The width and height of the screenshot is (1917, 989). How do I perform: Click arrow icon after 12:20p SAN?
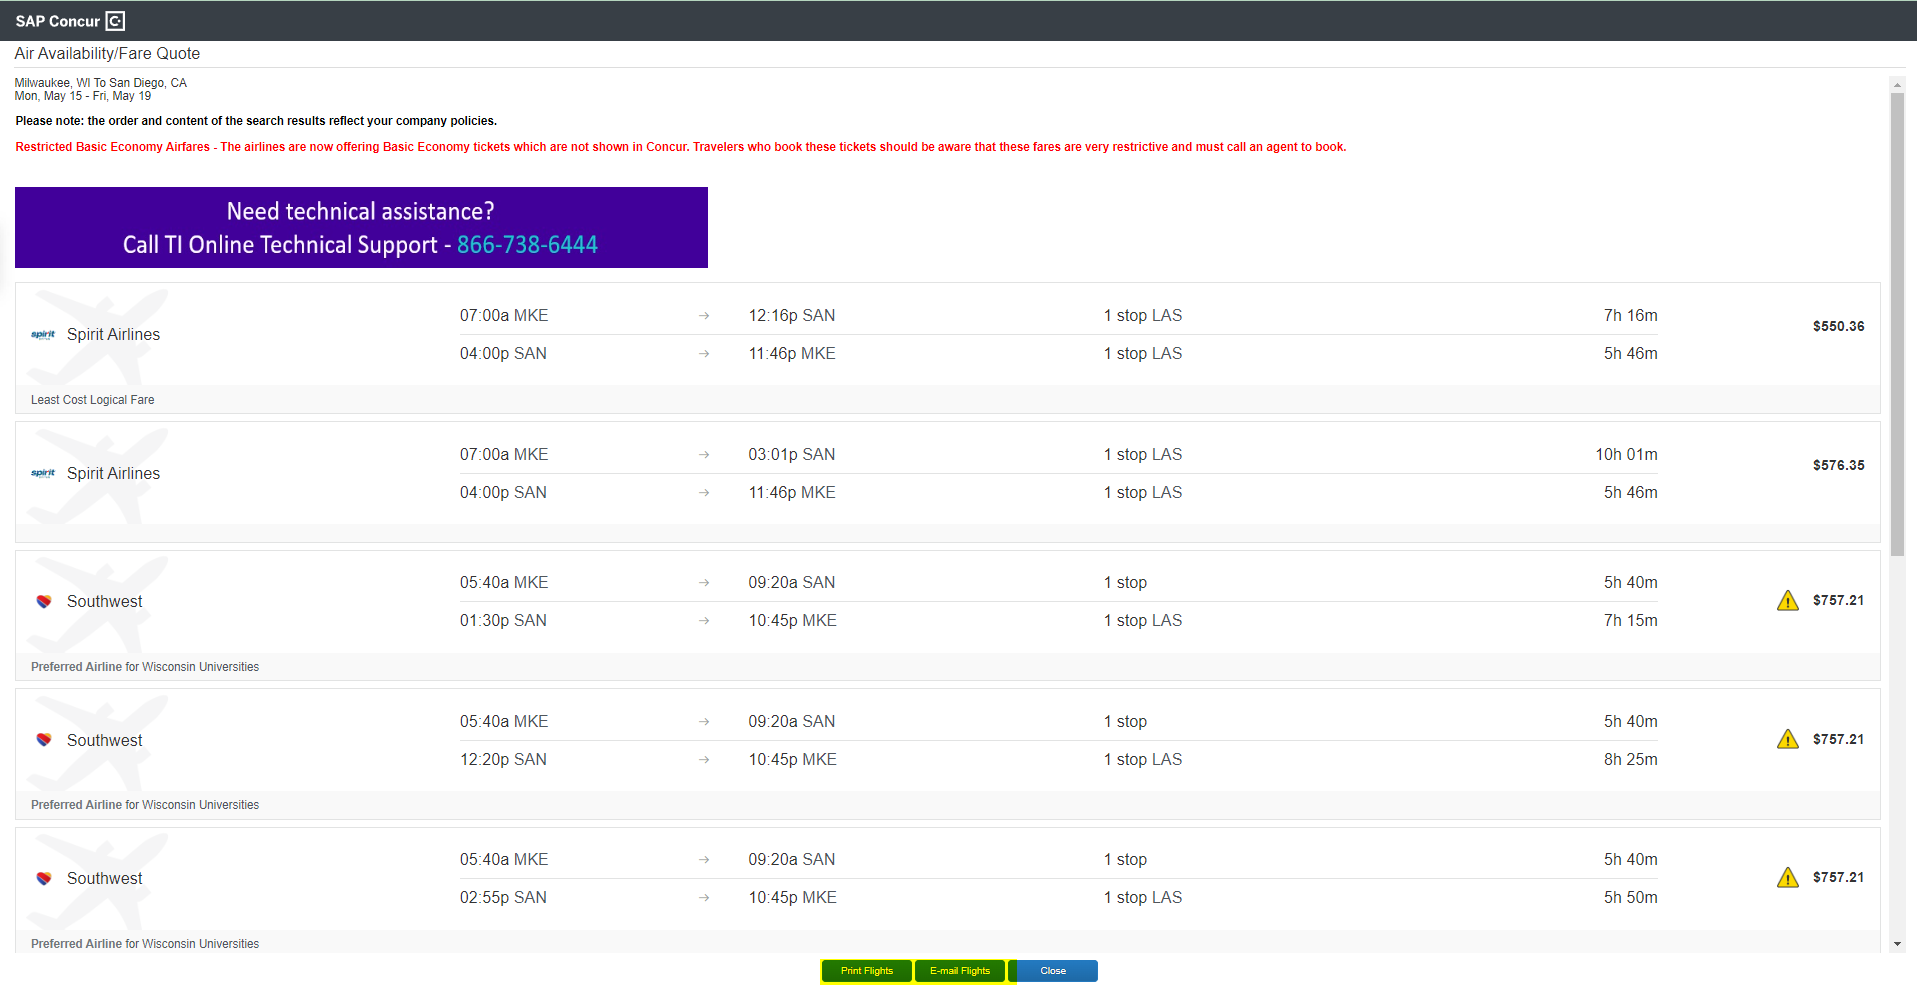coord(704,760)
